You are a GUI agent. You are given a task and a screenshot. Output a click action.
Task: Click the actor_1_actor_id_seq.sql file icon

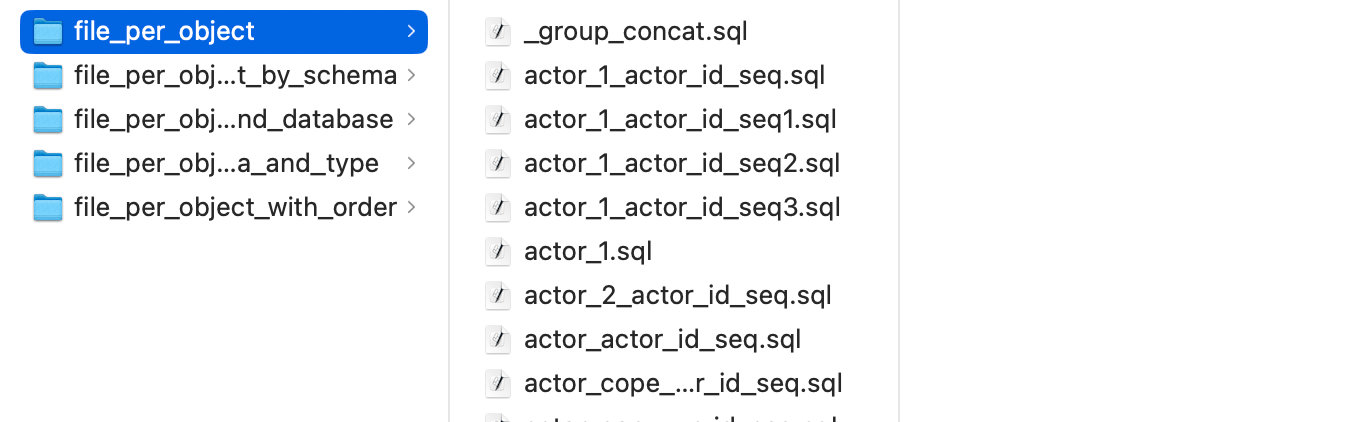498,76
